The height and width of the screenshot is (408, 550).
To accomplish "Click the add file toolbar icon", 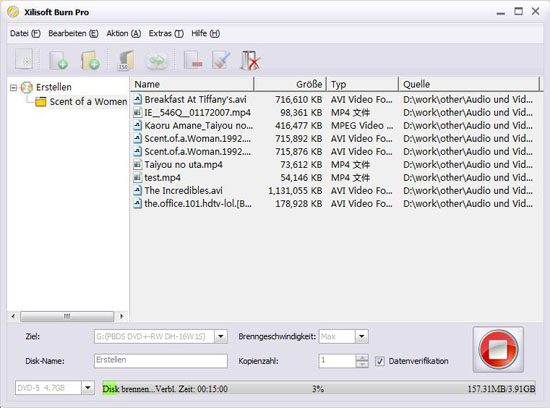I will (58, 60).
